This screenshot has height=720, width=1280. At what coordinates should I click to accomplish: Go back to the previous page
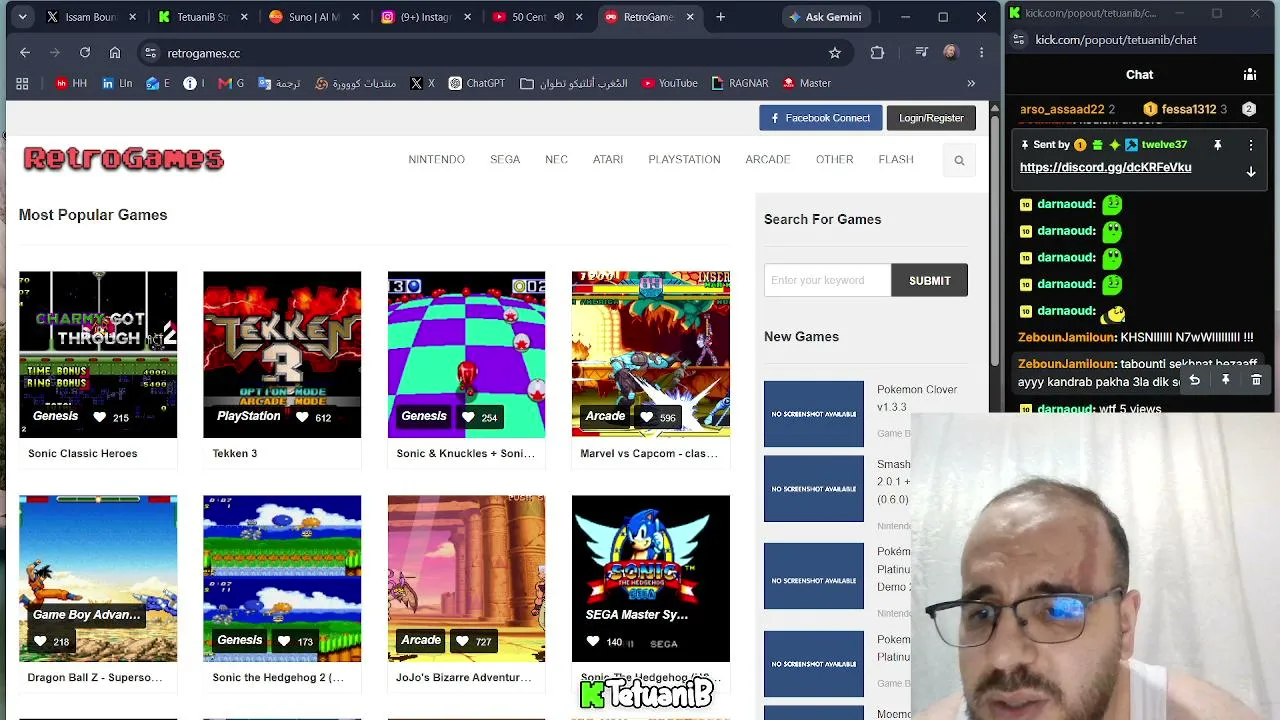pos(25,53)
